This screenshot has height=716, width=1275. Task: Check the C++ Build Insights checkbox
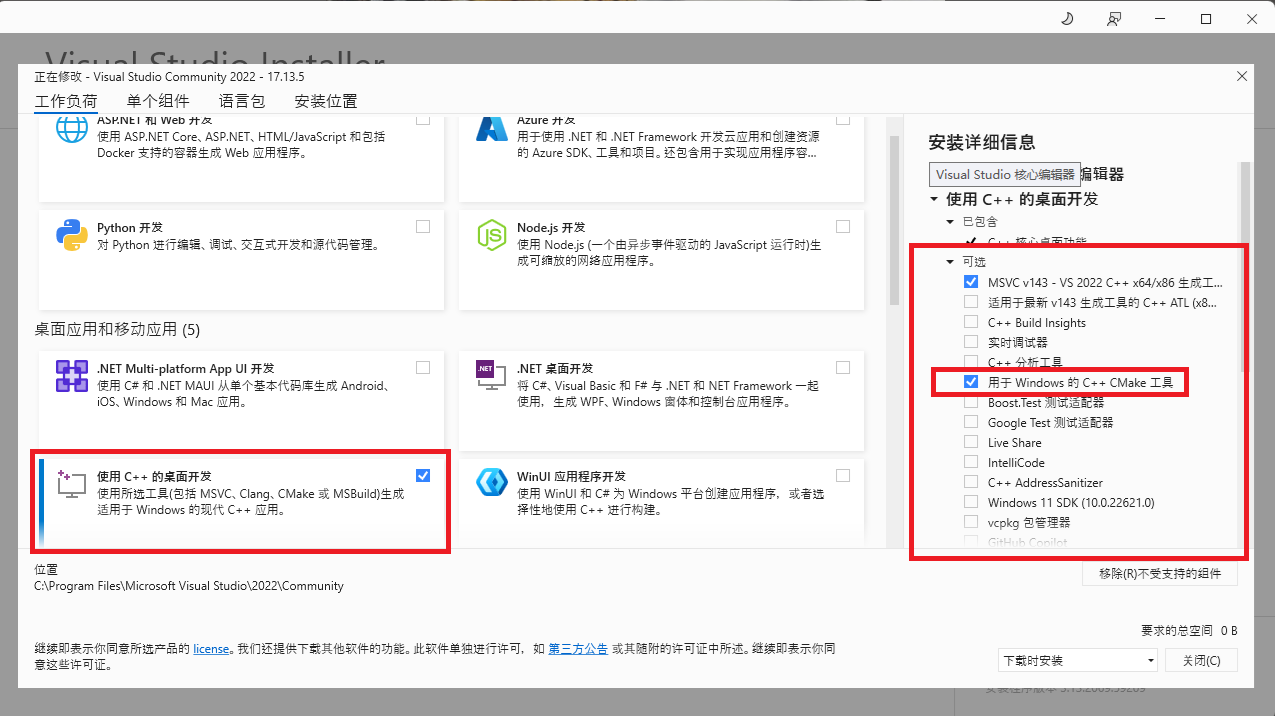pos(971,322)
